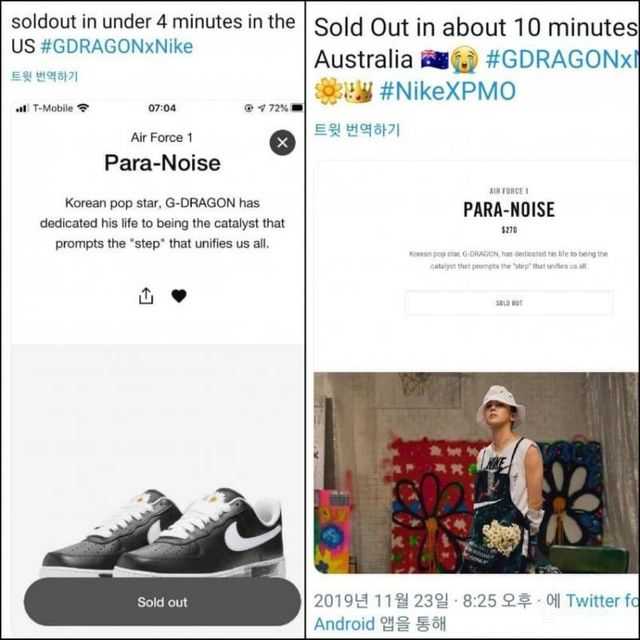This screenshot has height=640, width=640.
Task: Click the Australian flag emoji
Action: point(435,60)
